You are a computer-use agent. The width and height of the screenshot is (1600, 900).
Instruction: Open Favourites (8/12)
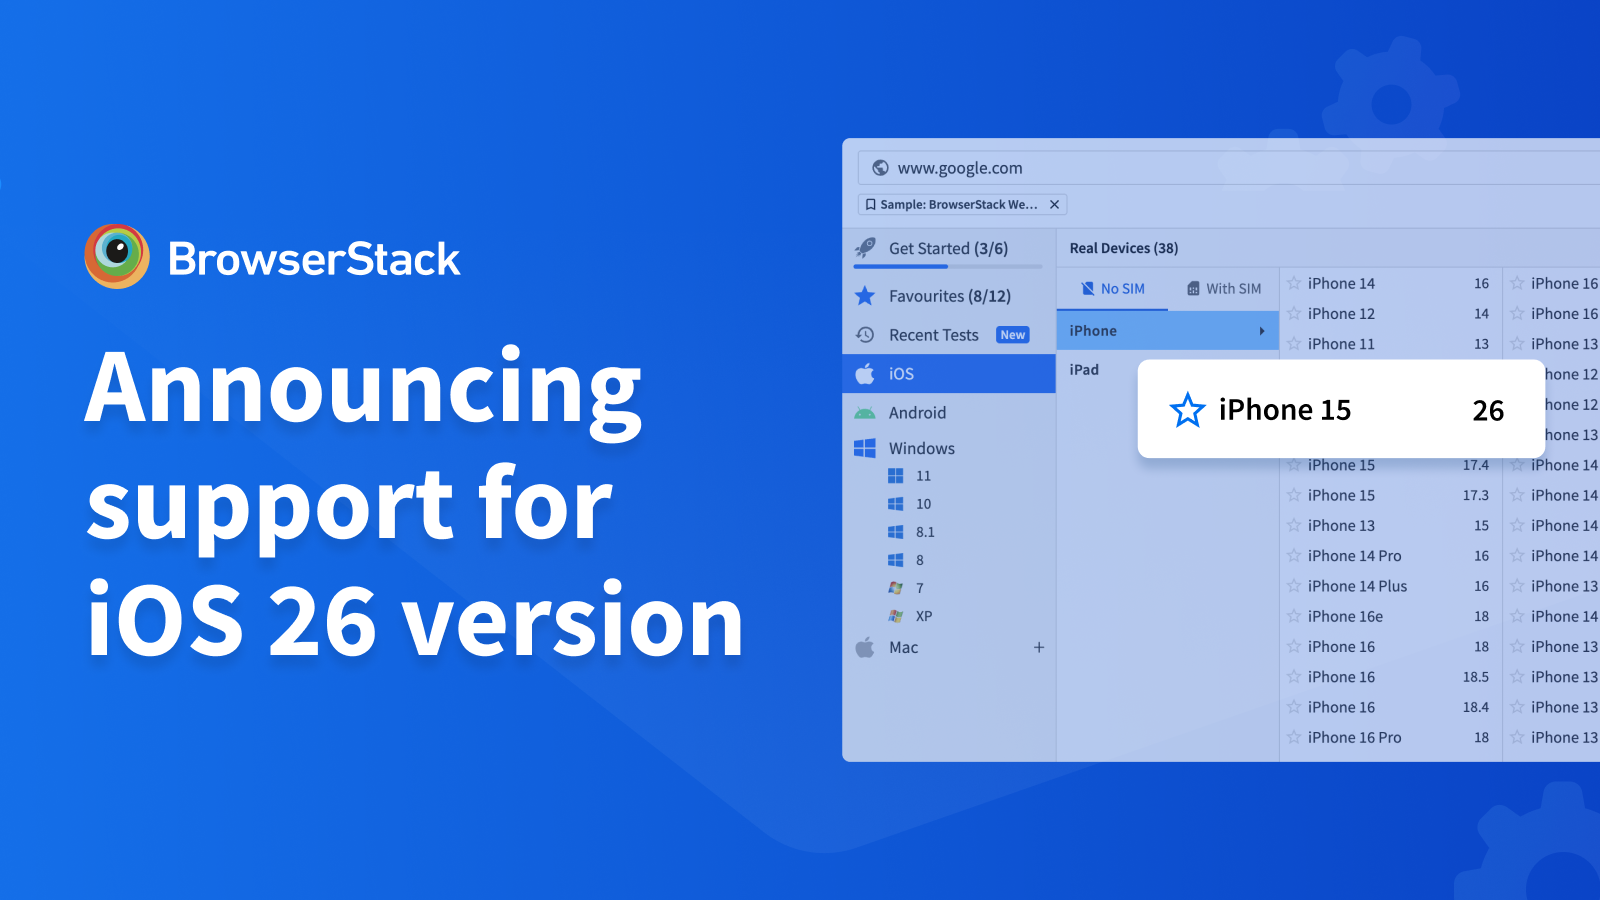(x=950, y=296)
